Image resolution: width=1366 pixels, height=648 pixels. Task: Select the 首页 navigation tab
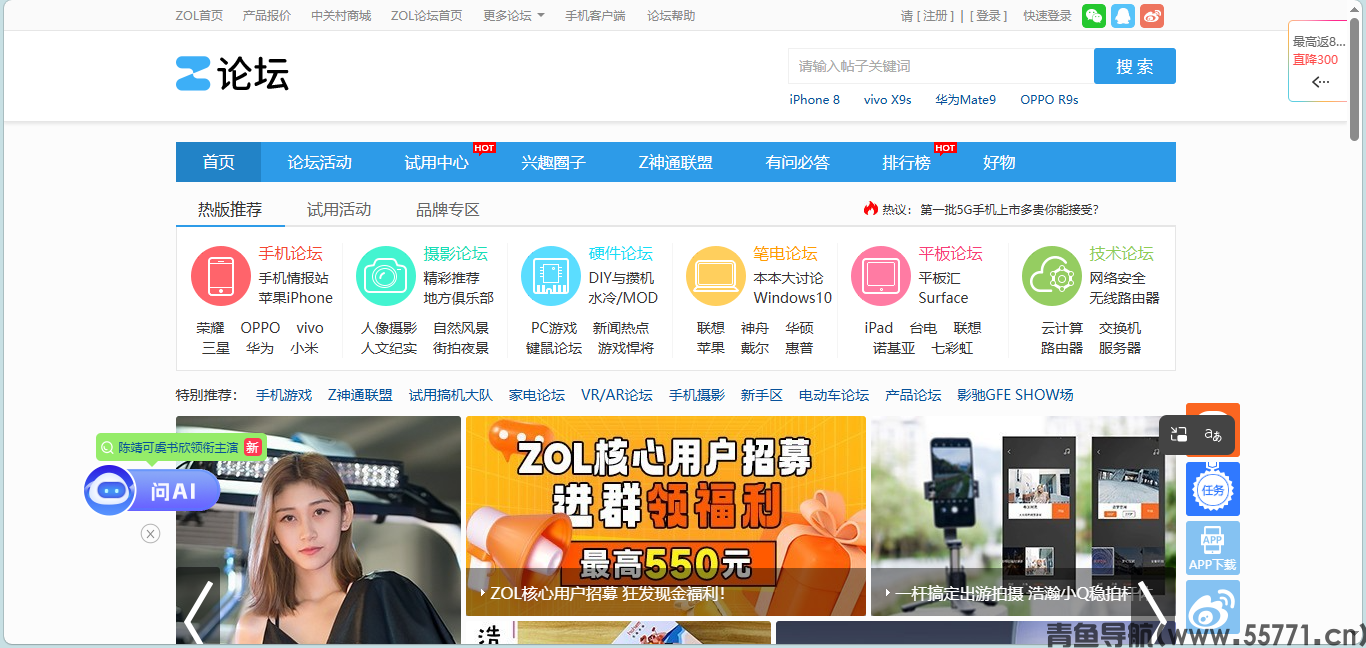coord(218,162)
